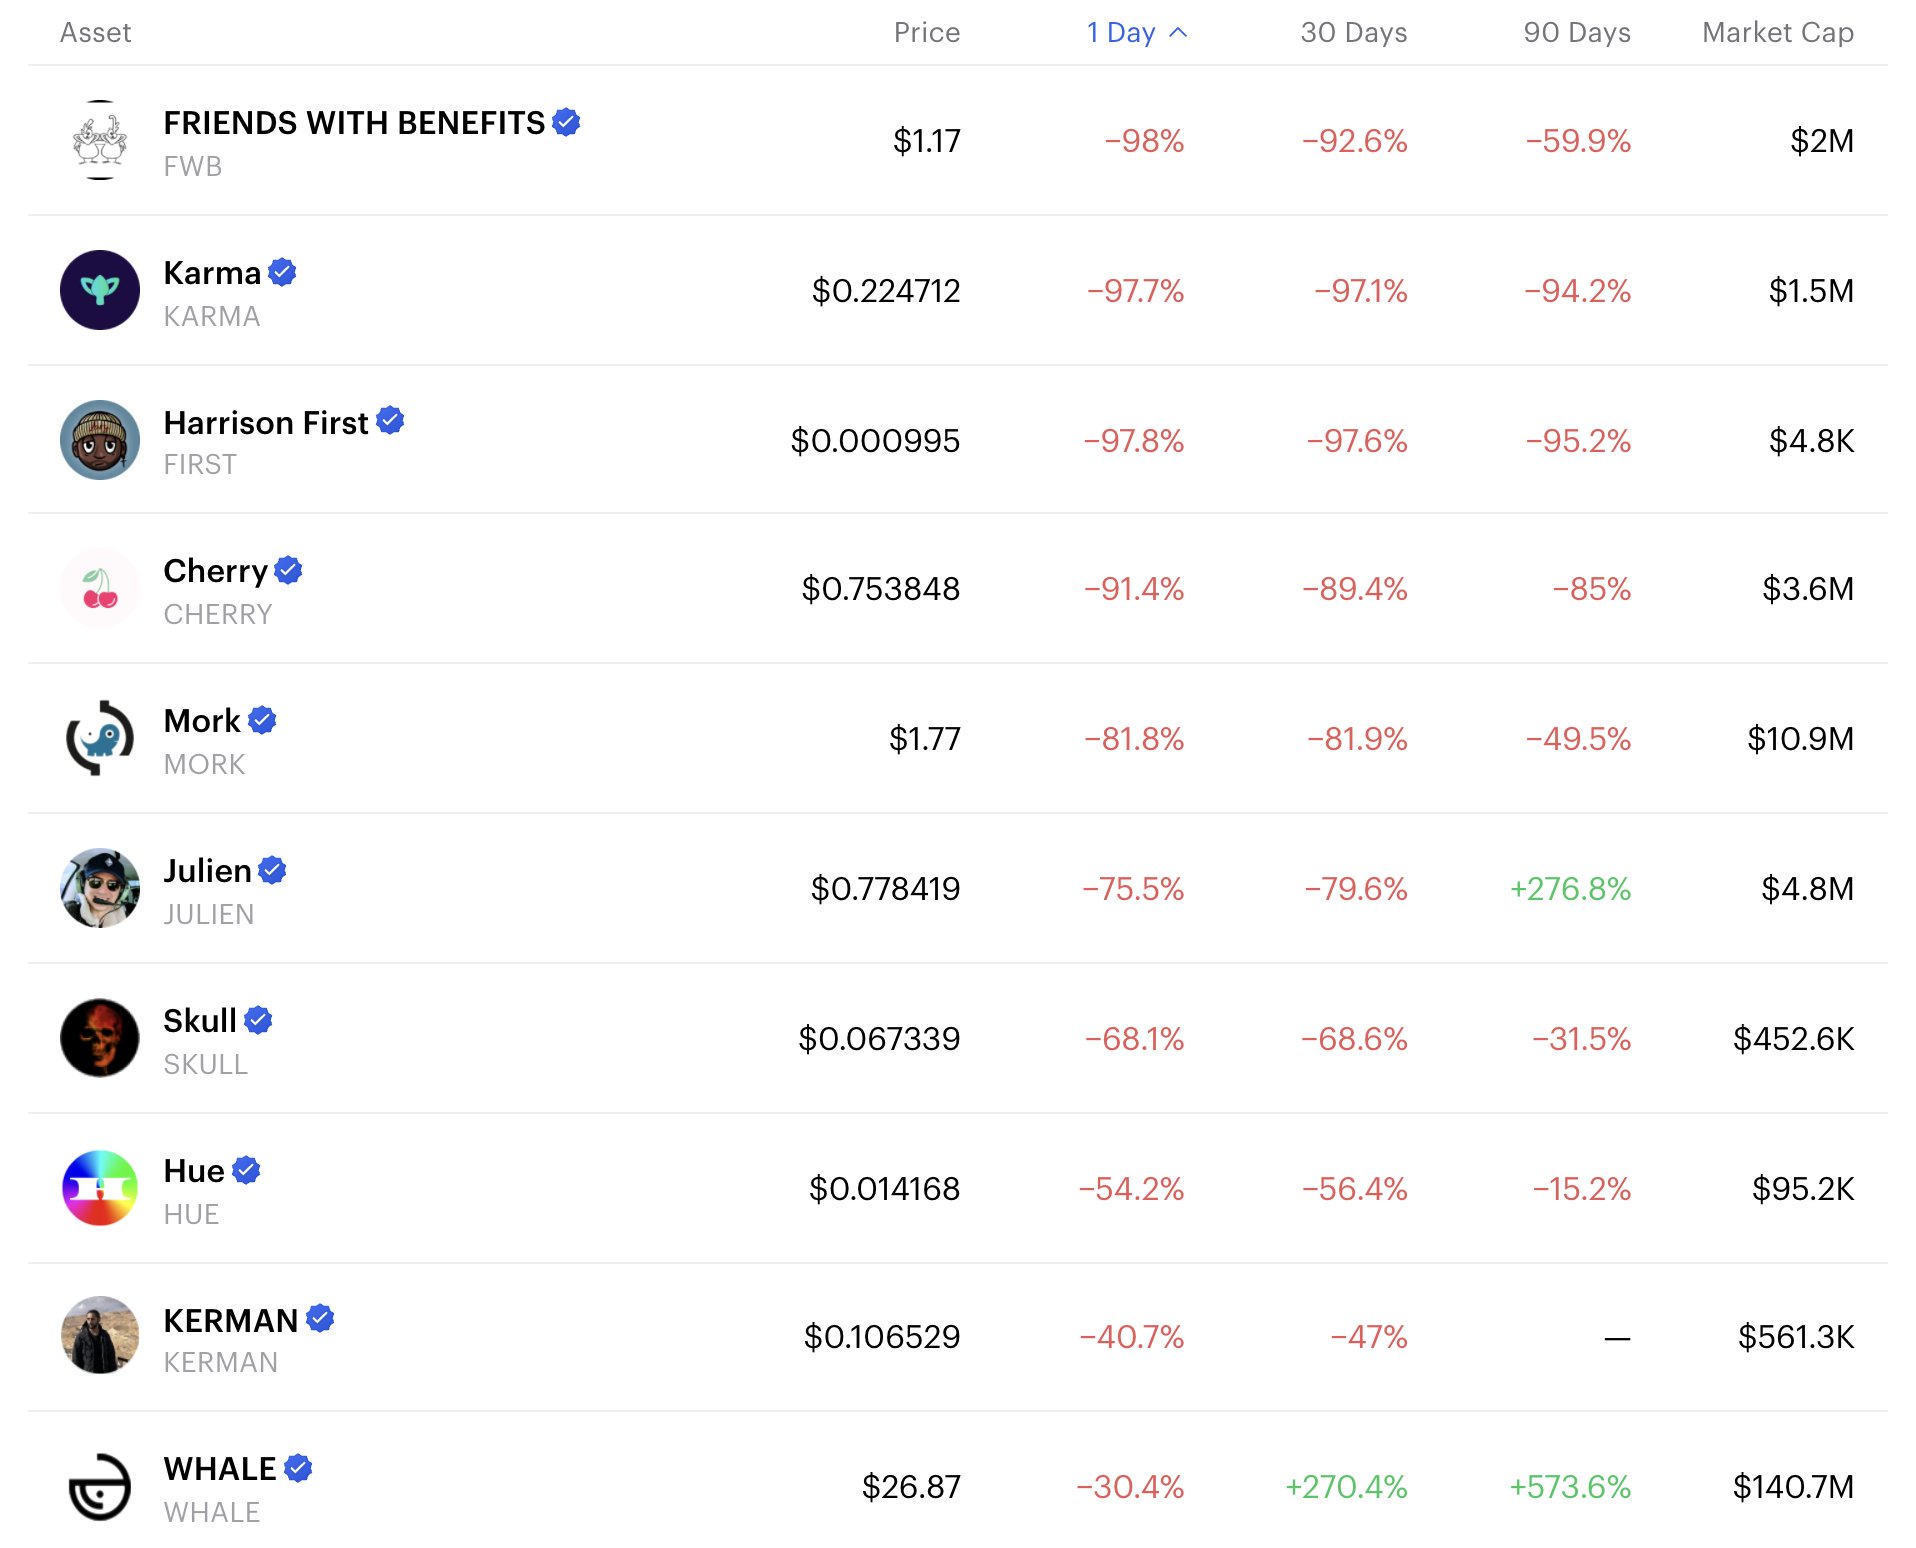Open the Skull token icon

coord(100,1038)
